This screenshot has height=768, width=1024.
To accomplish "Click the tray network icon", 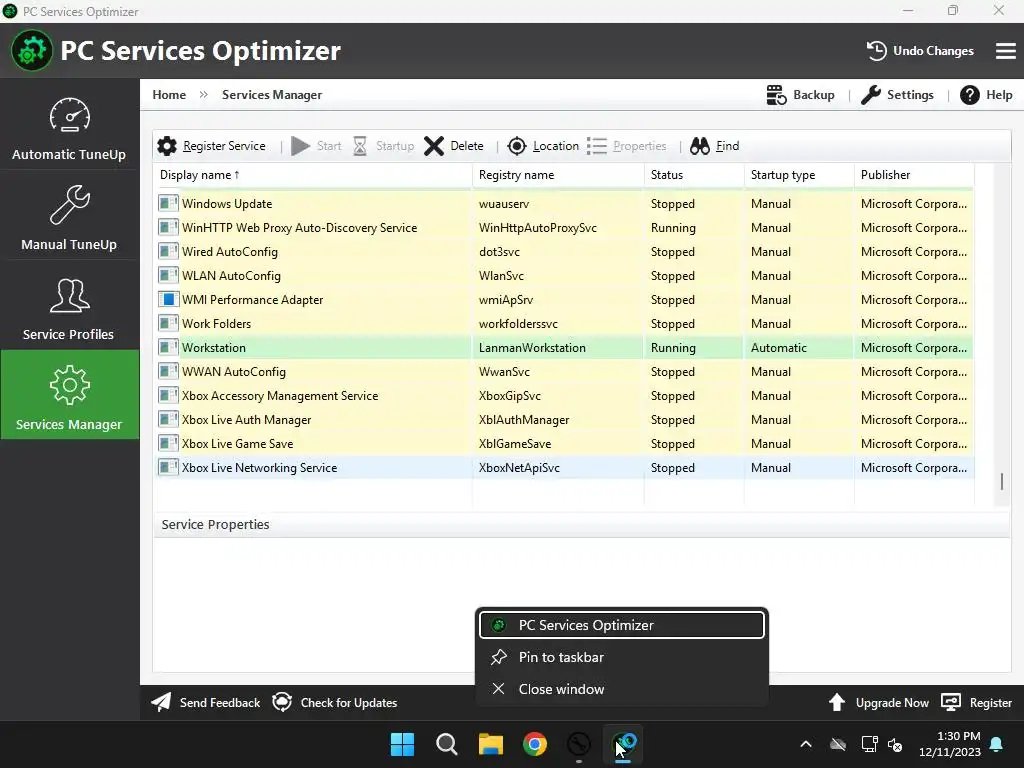I will click(x=869, y=744).
